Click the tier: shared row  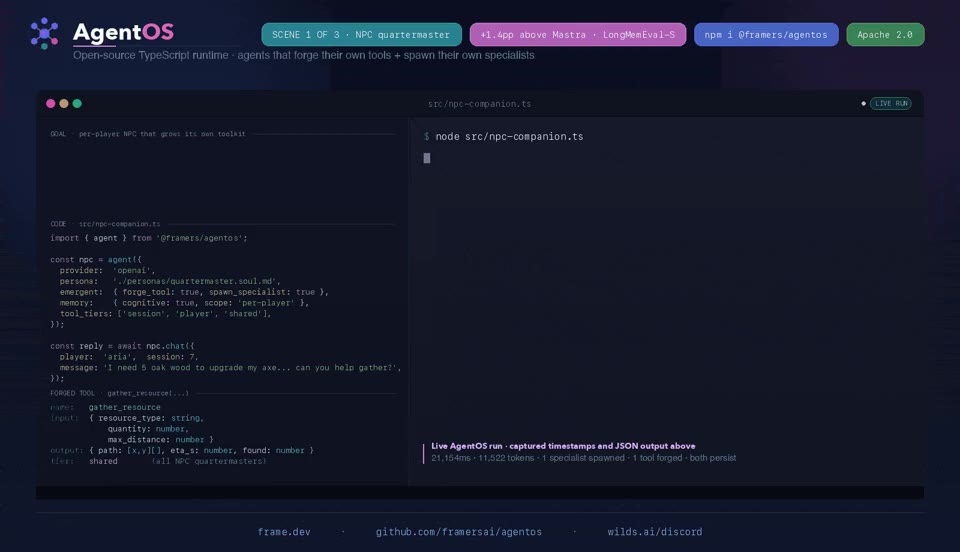point(158,461)
